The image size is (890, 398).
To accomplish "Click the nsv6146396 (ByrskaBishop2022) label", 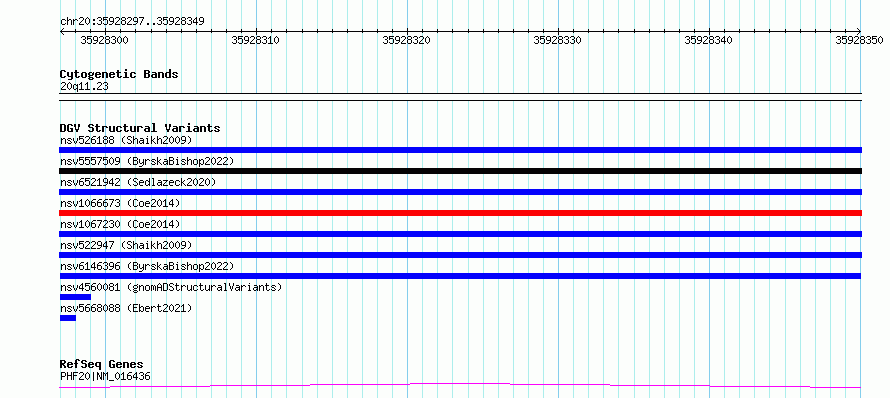I will click(x=147, y=266).
